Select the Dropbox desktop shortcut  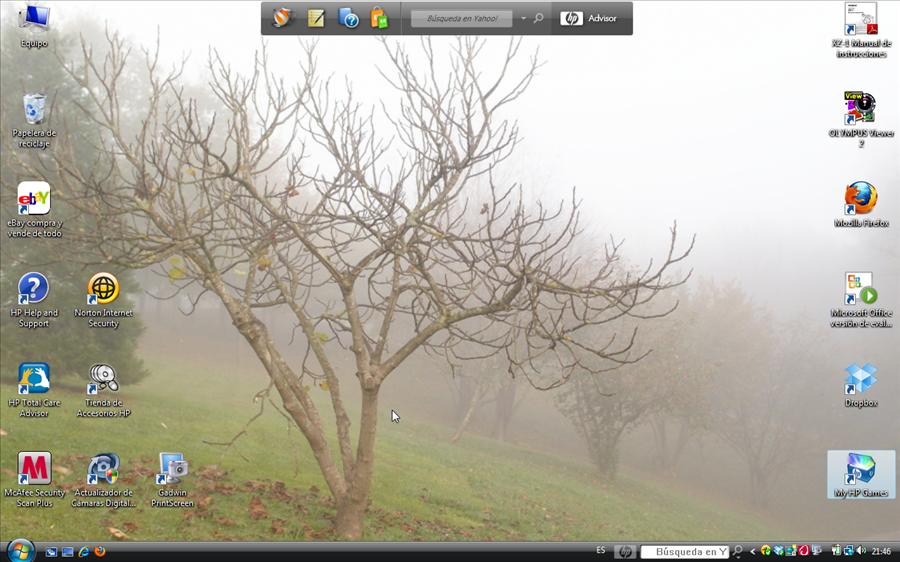click(x=861, y=385)
